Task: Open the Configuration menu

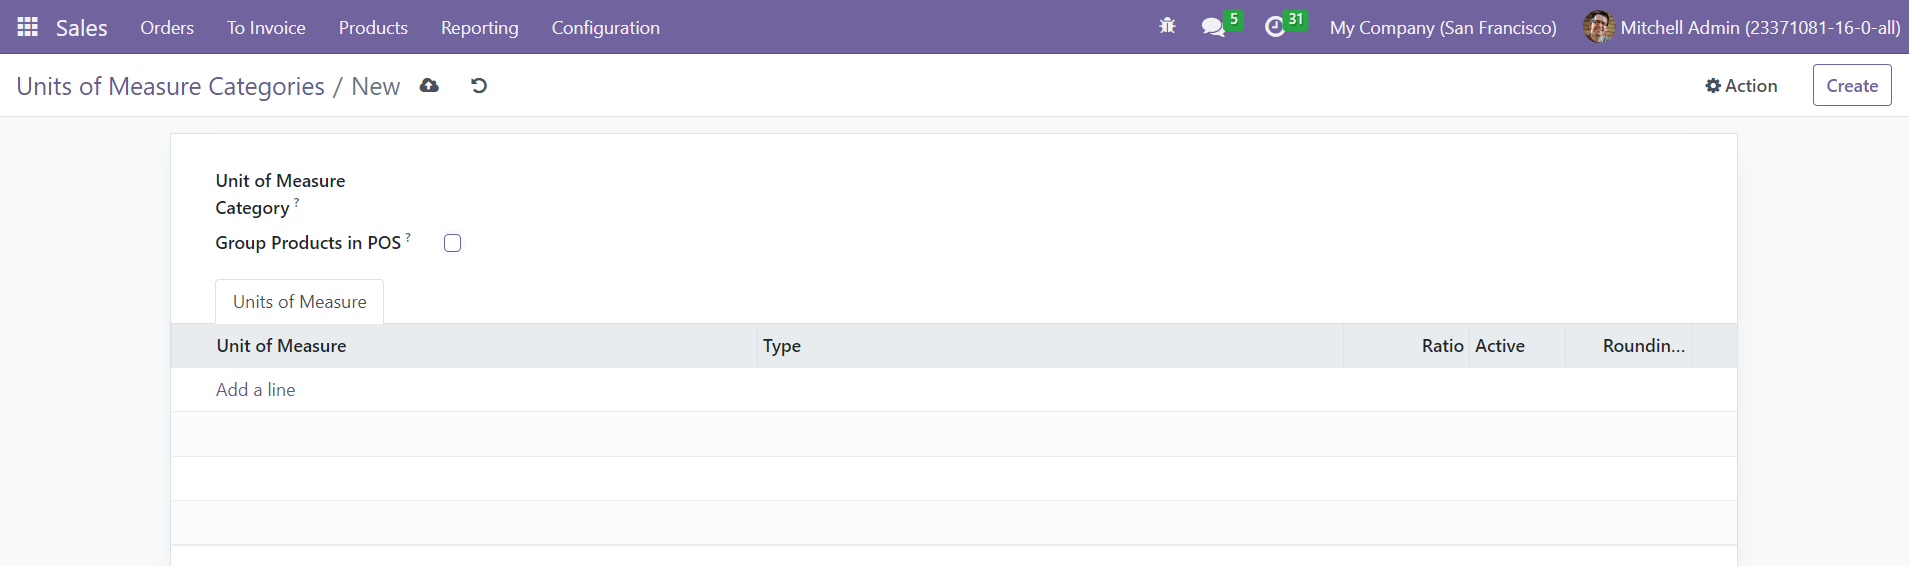Action: [606, 27]
